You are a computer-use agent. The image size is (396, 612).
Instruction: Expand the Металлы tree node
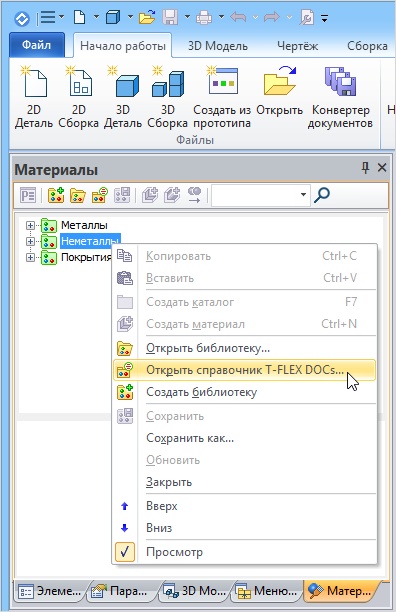click(x=30, y=225)
